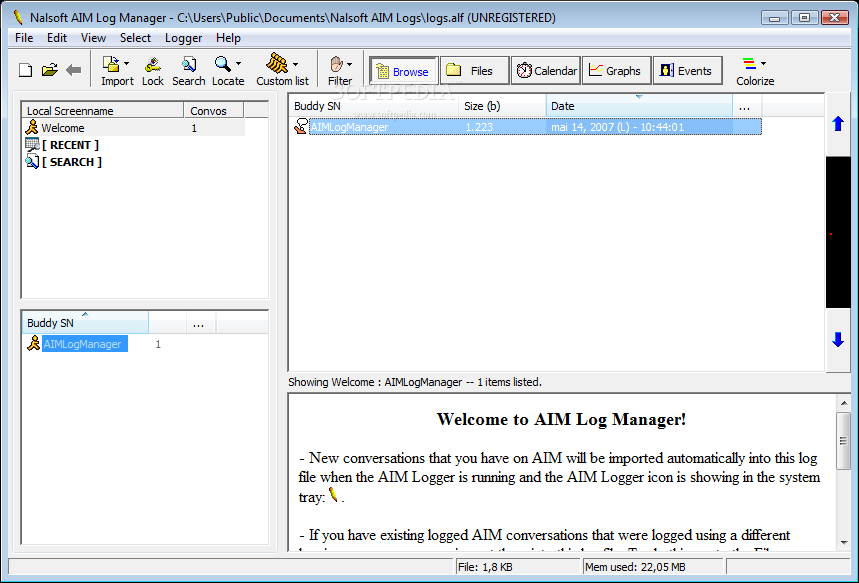
Task: Click the mai 14, 2007 date cell
Action: [x=617, y=127]
